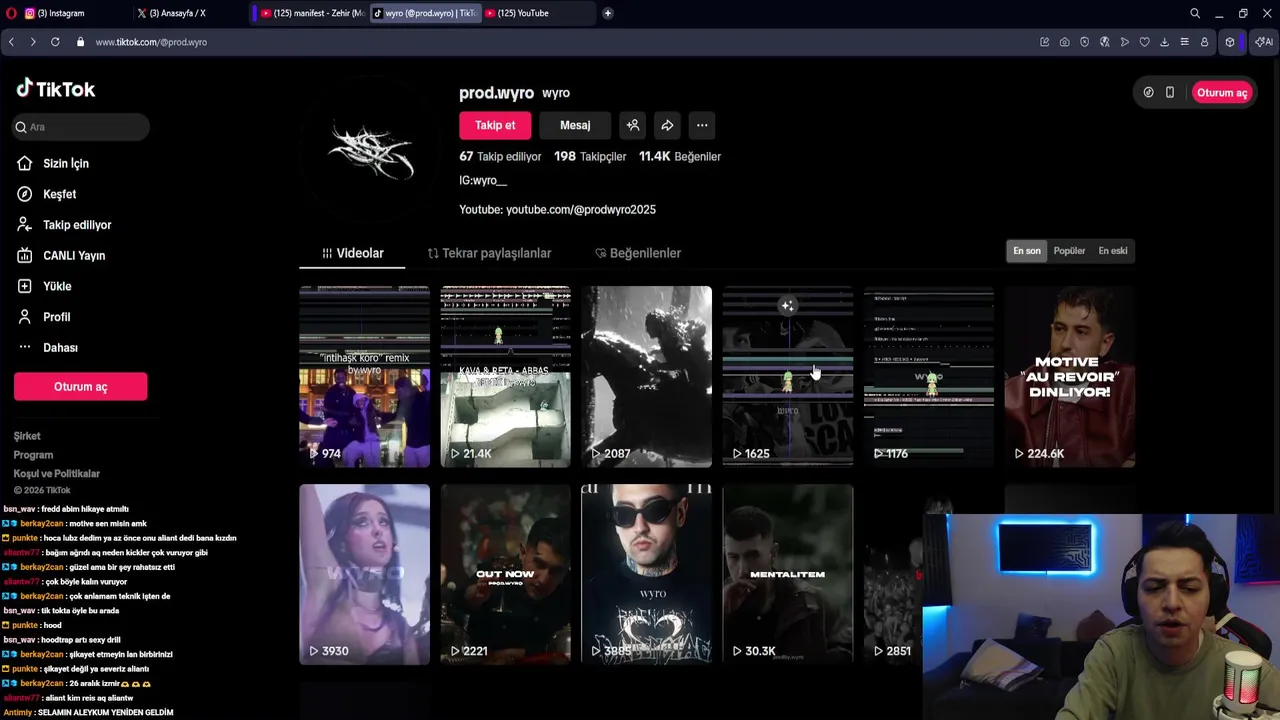Open the Easy Setup sliders icon

[x=1185, y=42]
